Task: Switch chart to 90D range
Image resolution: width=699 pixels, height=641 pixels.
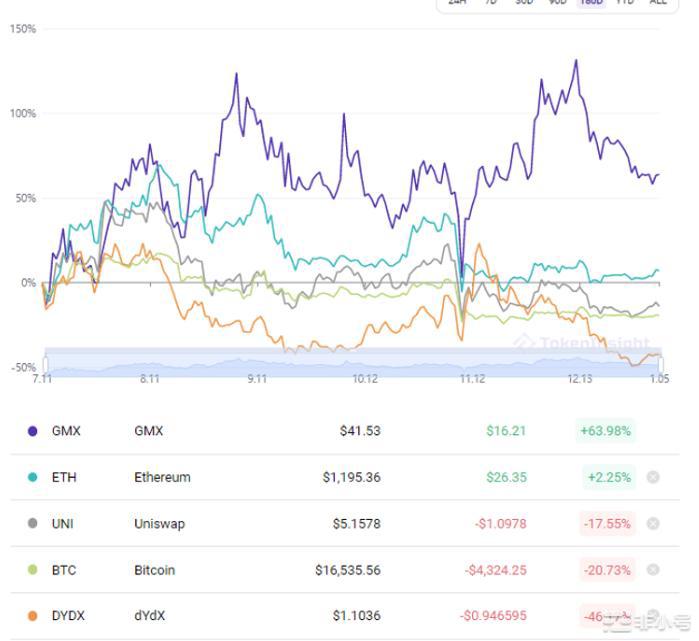Action: click(557, 3)
